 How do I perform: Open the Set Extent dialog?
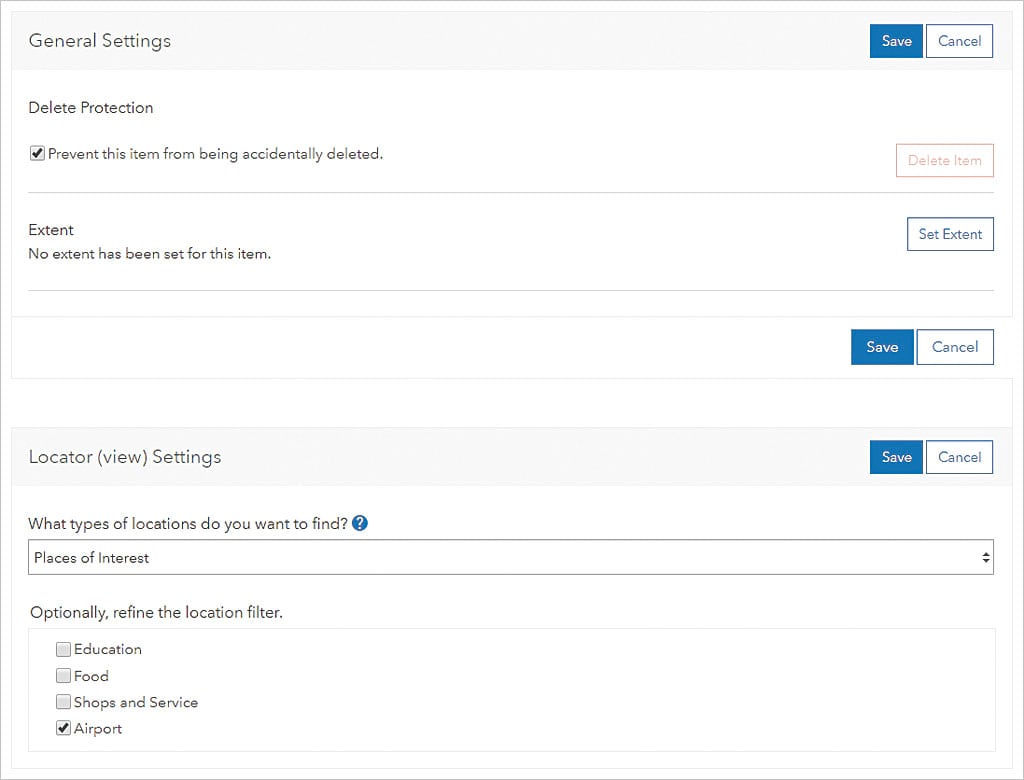point(950,234)
